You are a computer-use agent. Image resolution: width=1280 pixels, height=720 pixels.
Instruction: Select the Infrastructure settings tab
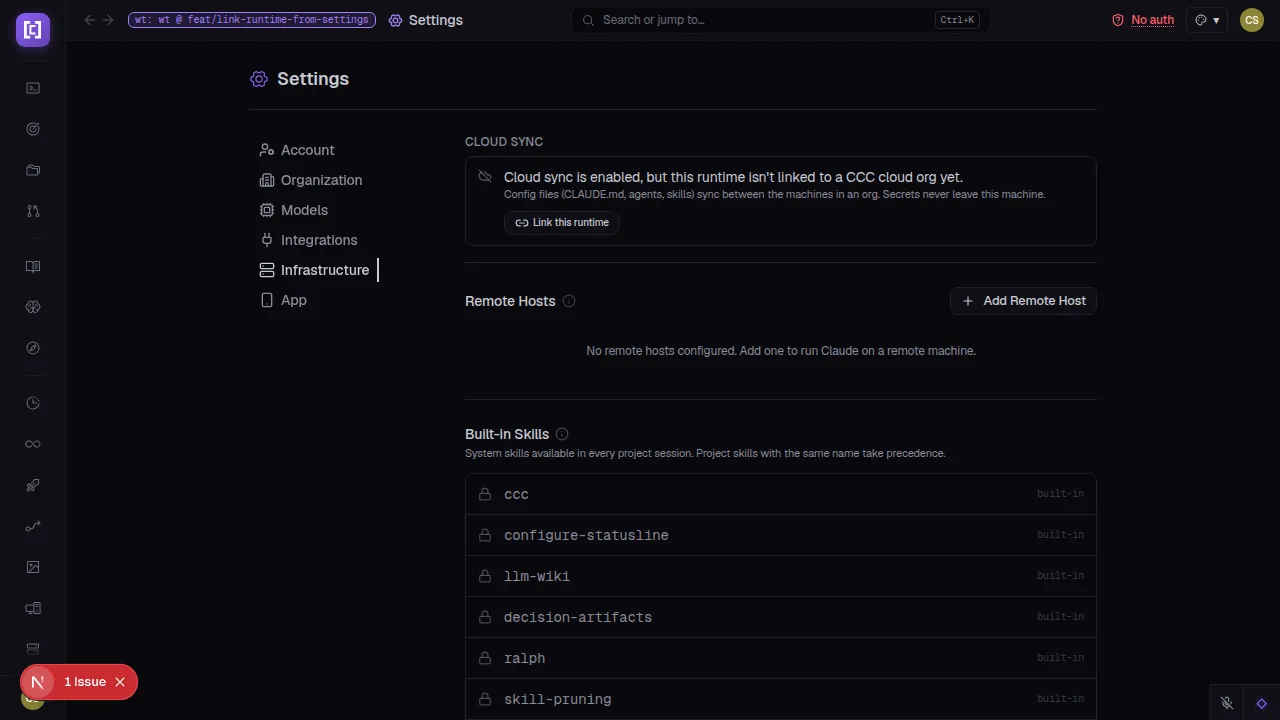pos(314,270)
